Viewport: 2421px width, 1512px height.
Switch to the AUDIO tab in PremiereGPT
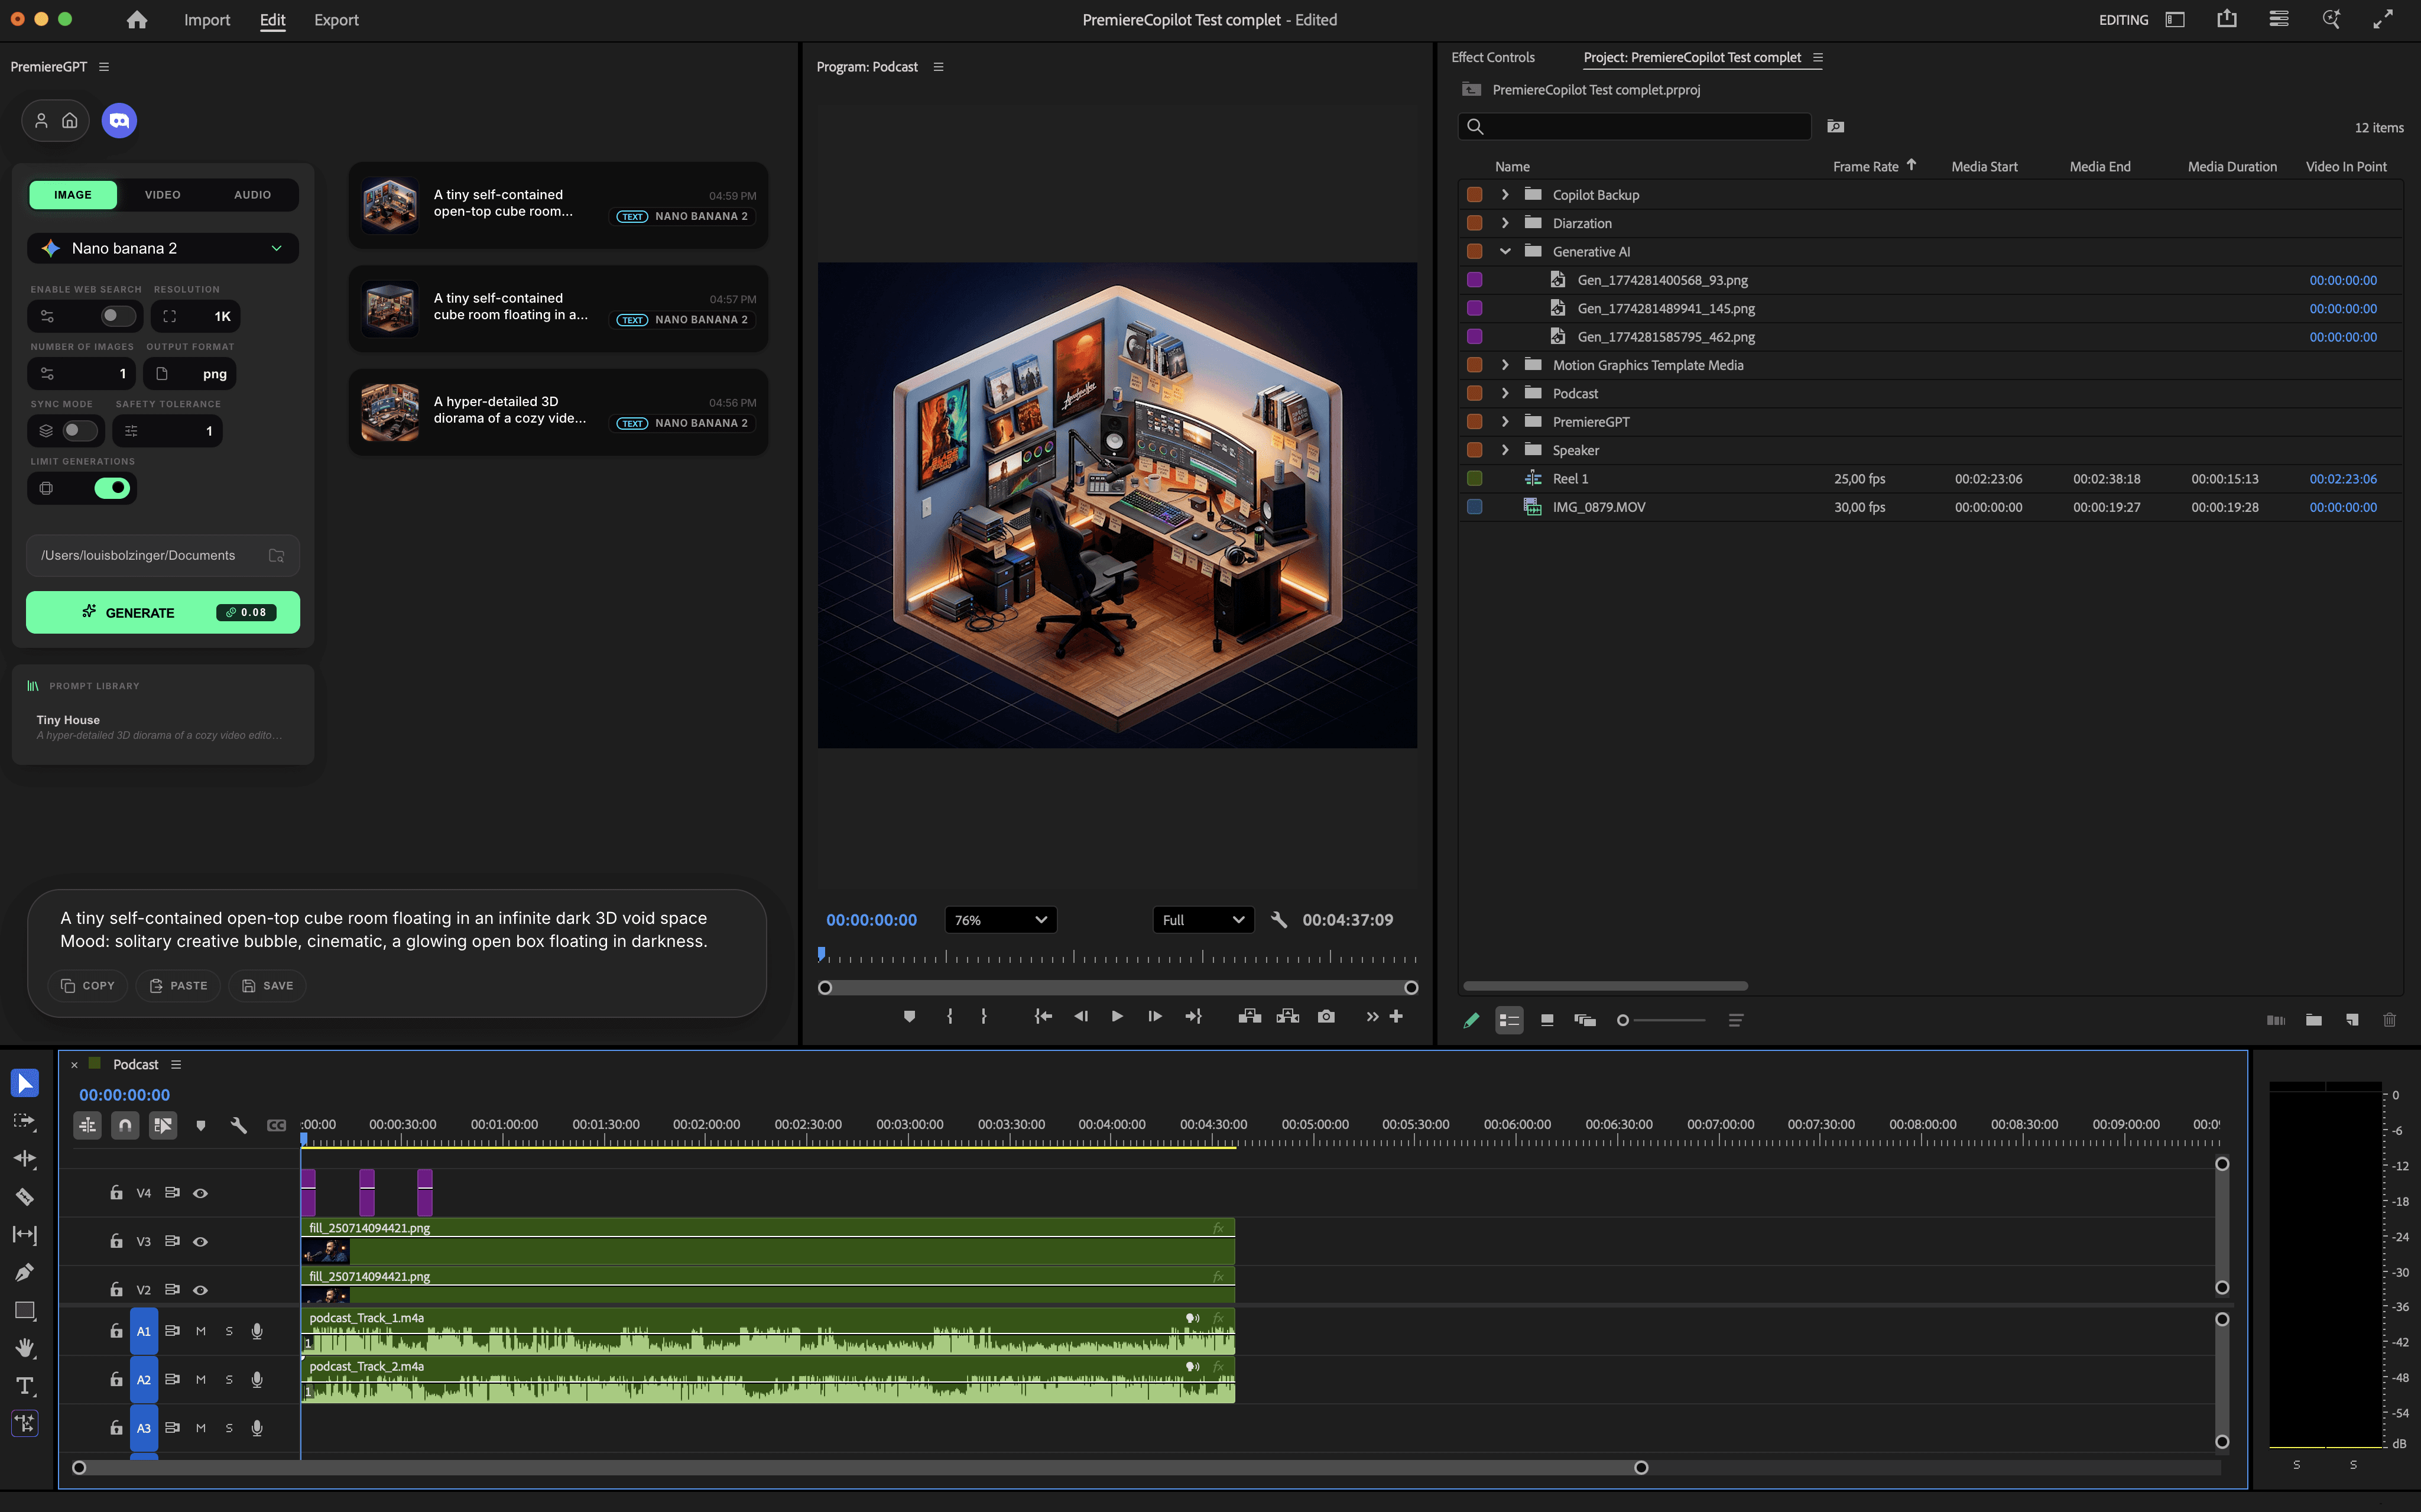[252, 194]
